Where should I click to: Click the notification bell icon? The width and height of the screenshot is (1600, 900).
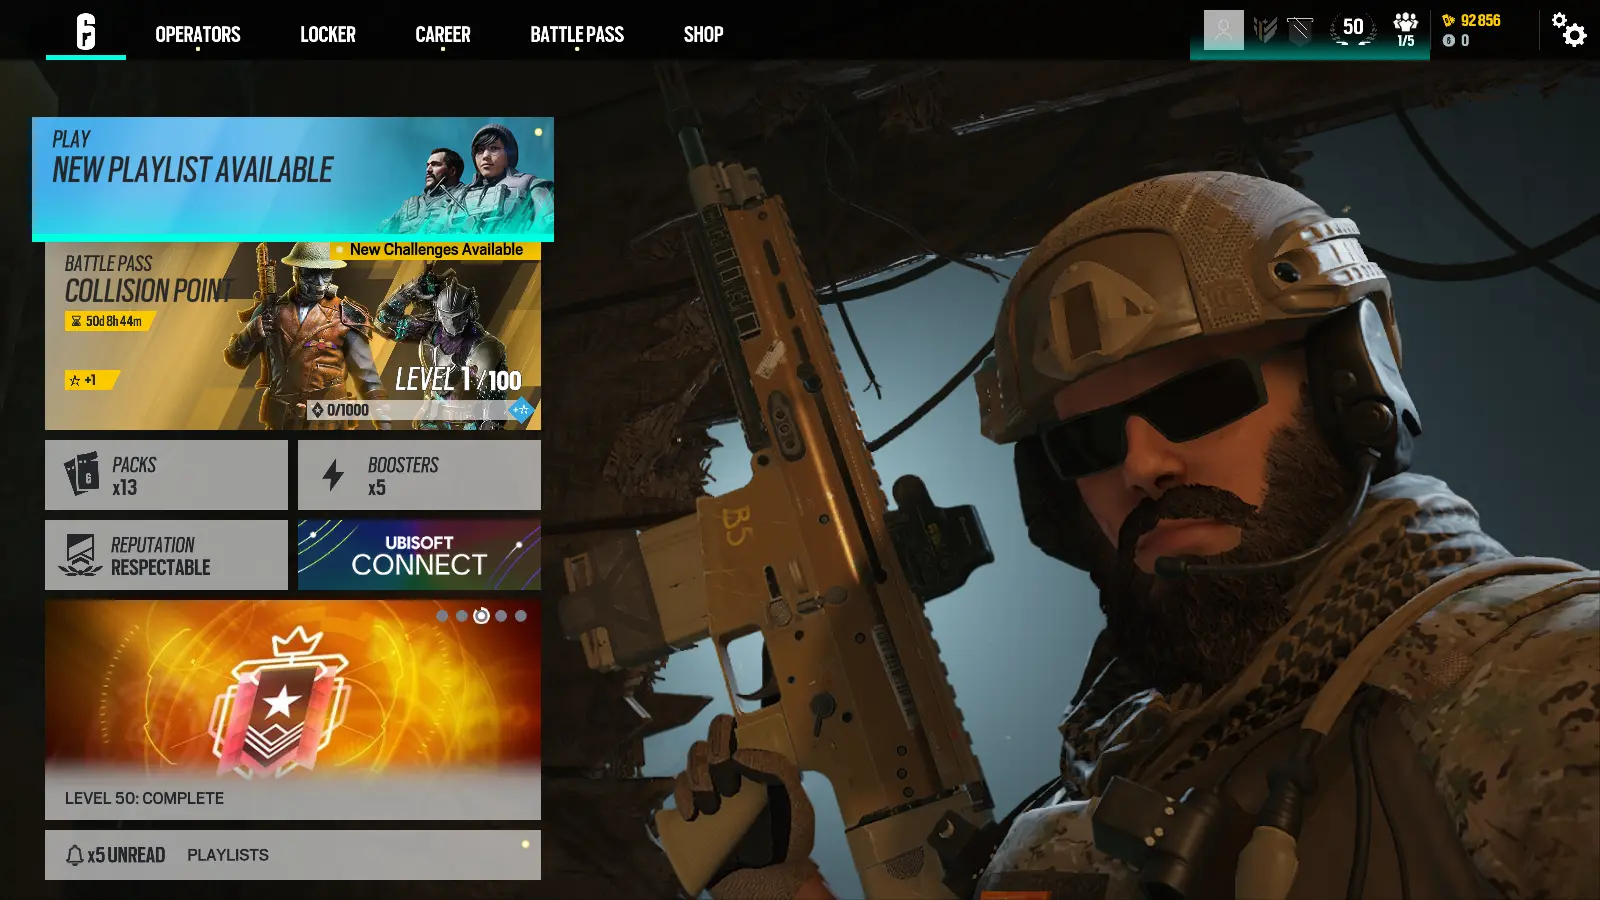click(74, 855)
